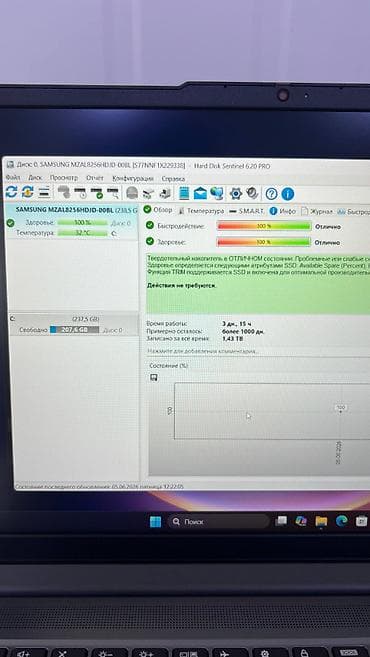370x657 pixels.
Task: Click the grey hard disk dome toolbar icon
Action: 132,193
